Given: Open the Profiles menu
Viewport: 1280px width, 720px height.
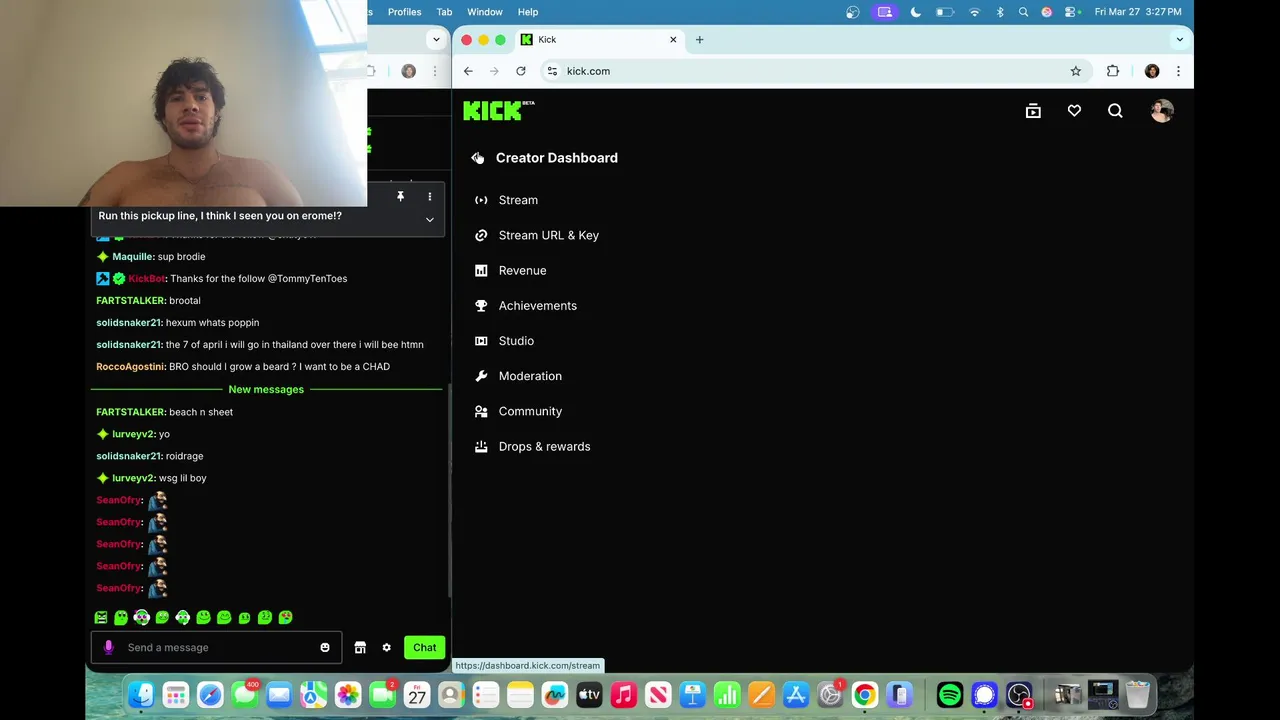Looking at the screenshot, I should pyautogui.click(x=404, y=12).
